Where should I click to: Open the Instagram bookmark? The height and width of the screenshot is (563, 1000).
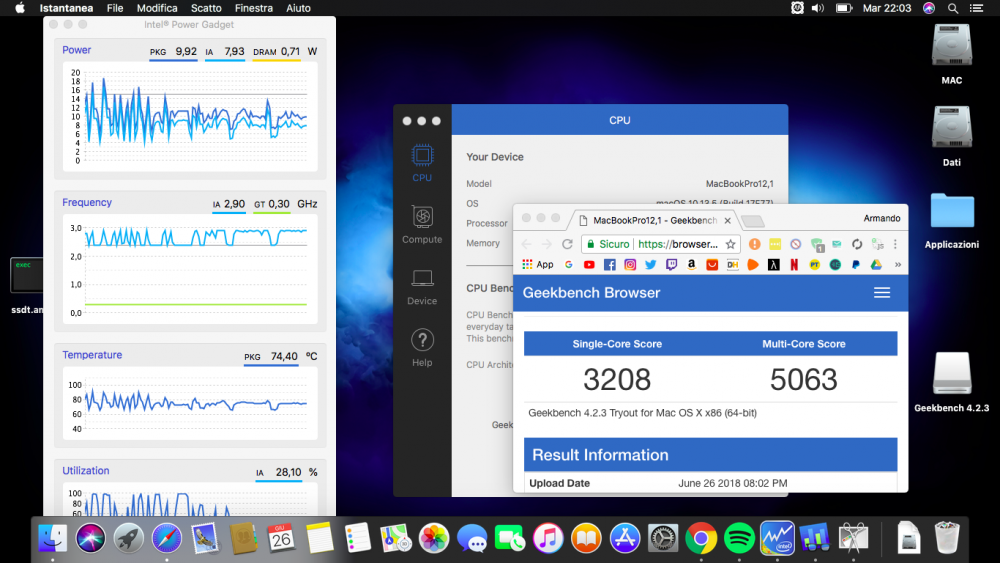629,265
